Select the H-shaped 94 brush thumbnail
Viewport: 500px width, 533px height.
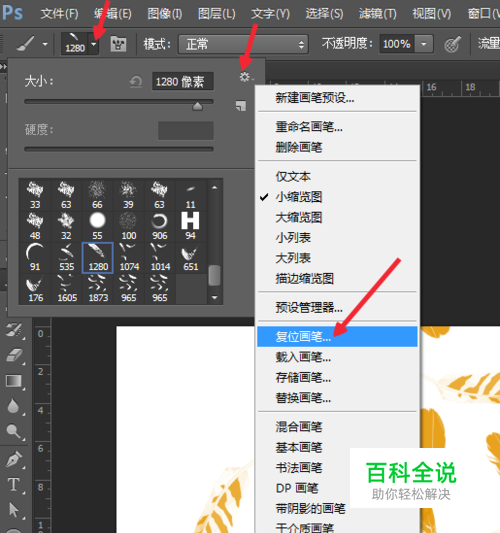click(190, 226)
